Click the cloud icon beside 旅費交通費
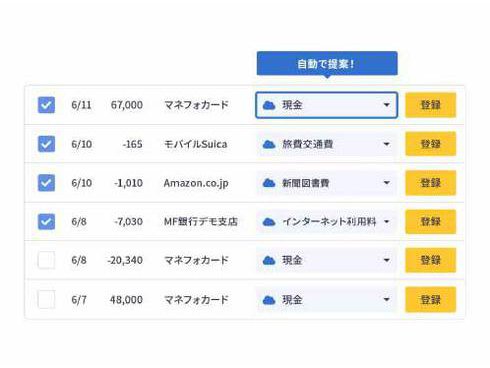 (x=269, y=144)
